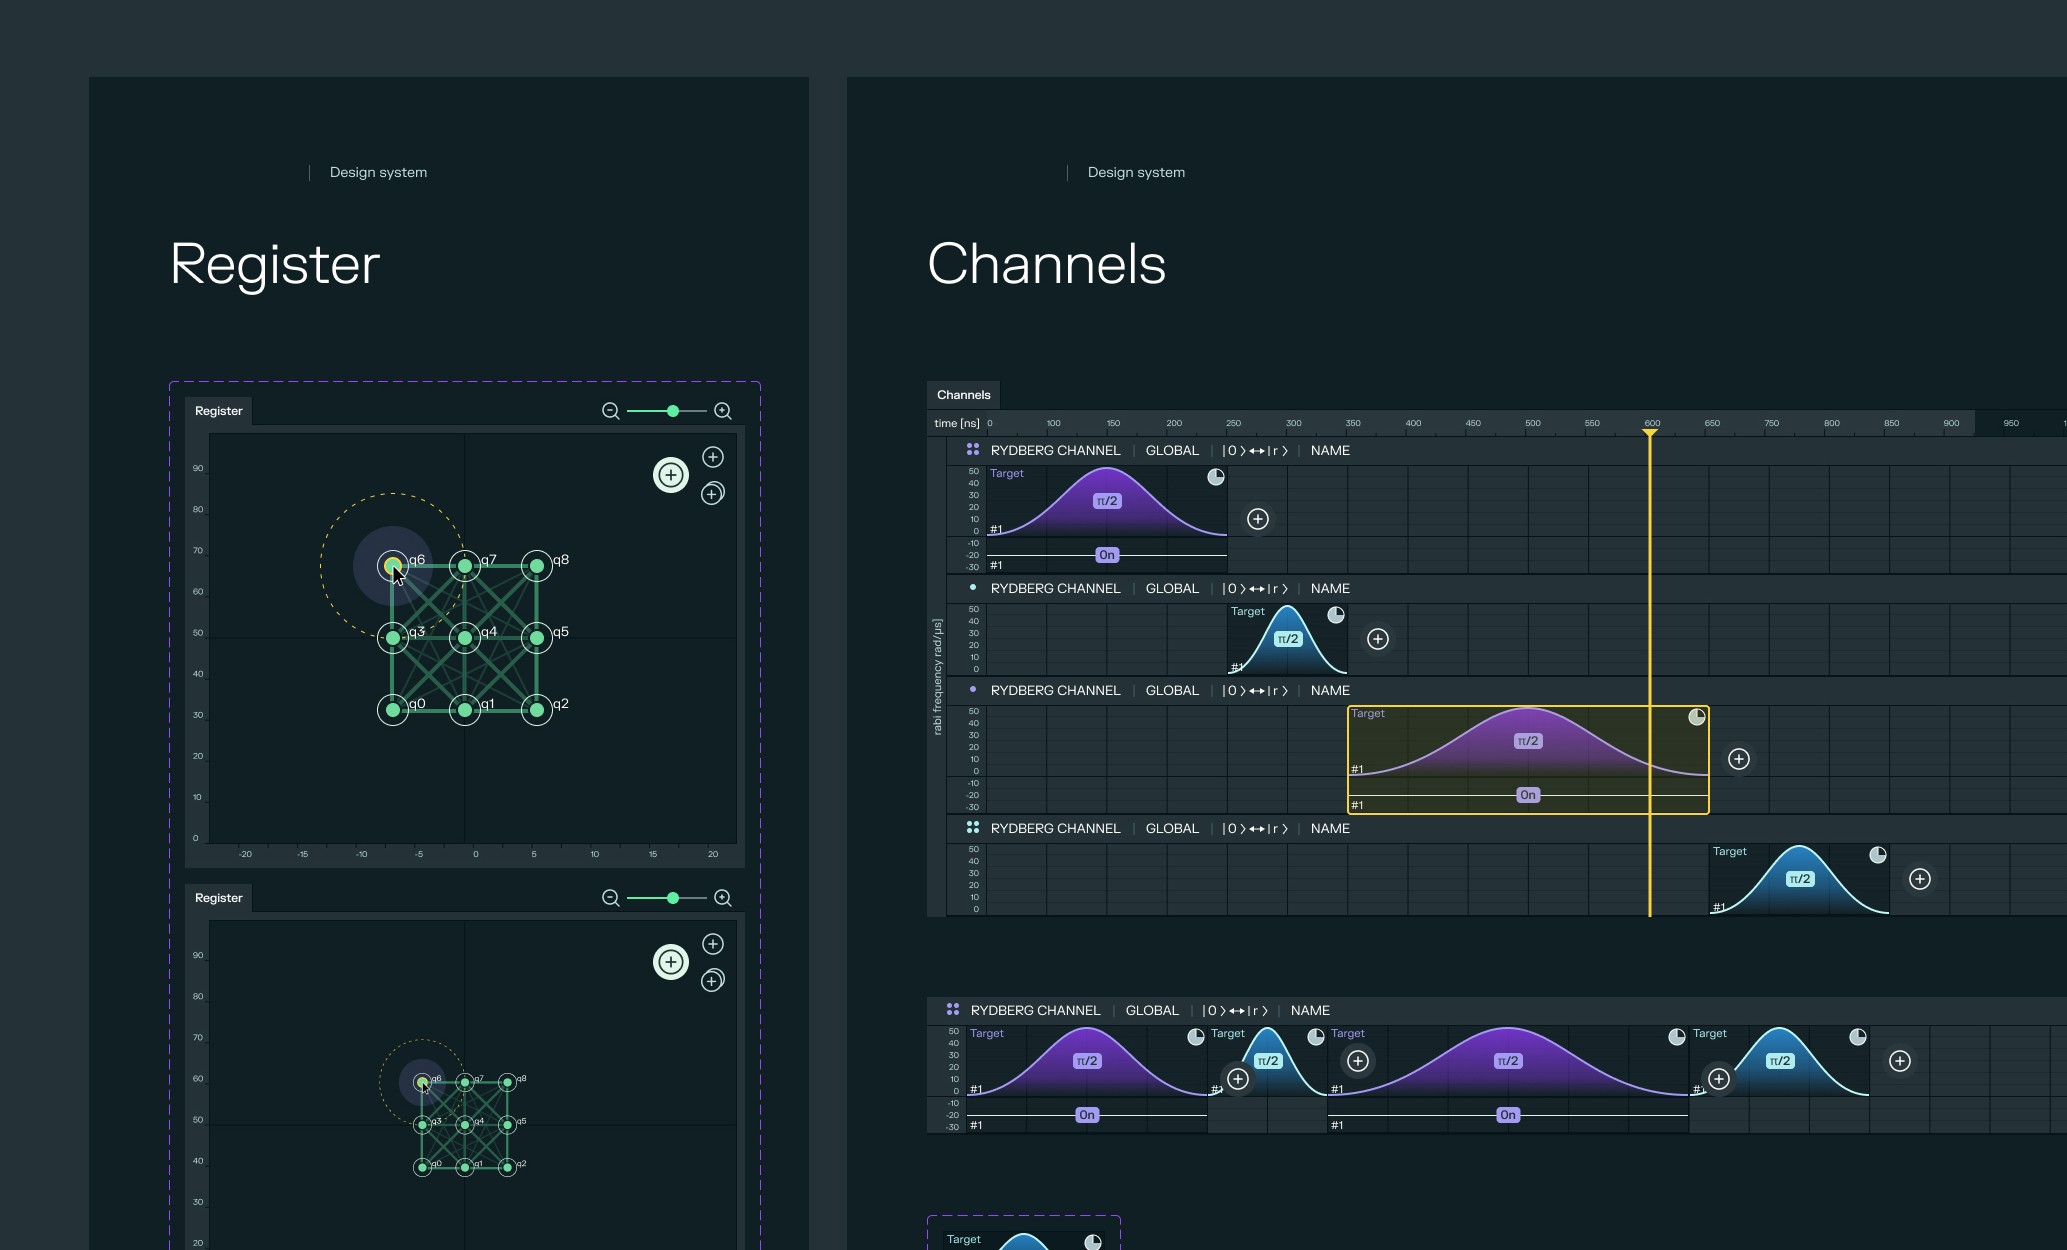Image resolution: width=2067 pixels, height=1250 pixels.
Task: Toggle 'On' badge inside the yellow-selected pulse
Action: [x=1528, y=795]
